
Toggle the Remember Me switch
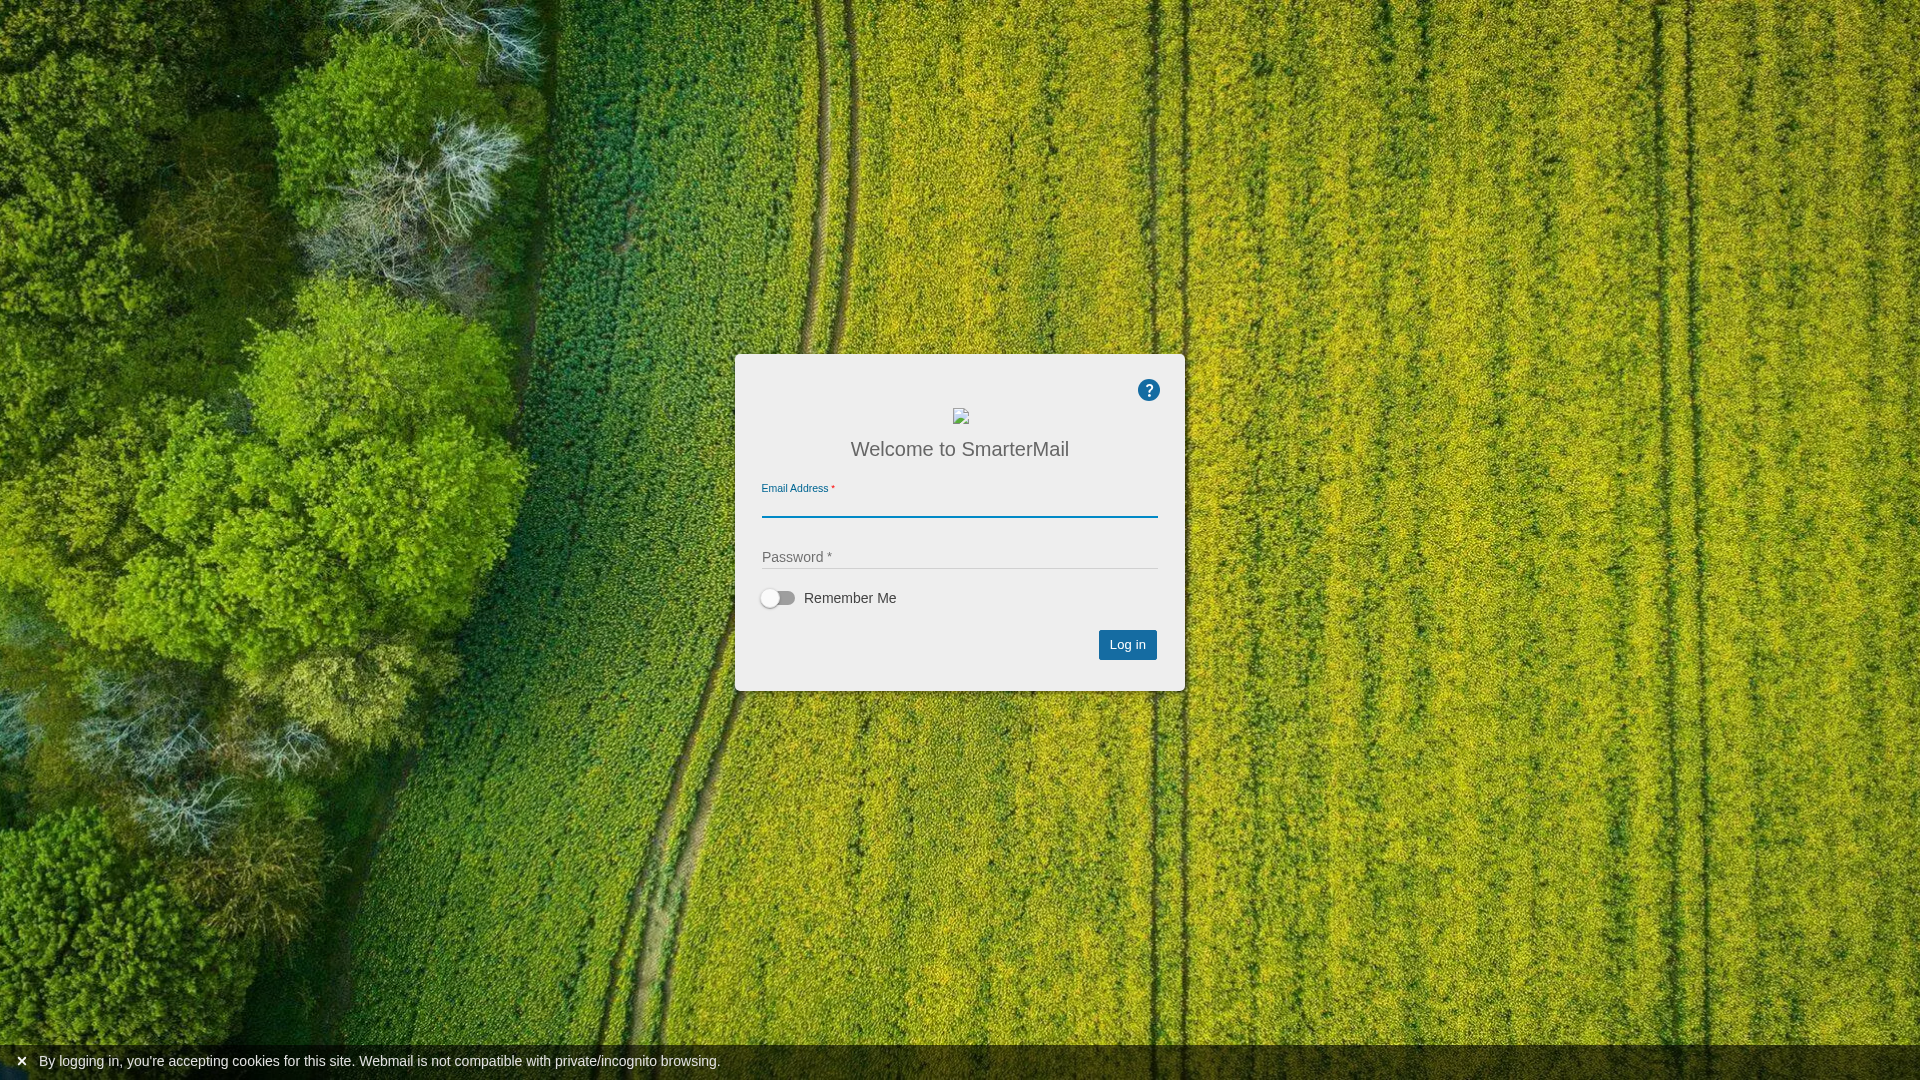point(778,598)
